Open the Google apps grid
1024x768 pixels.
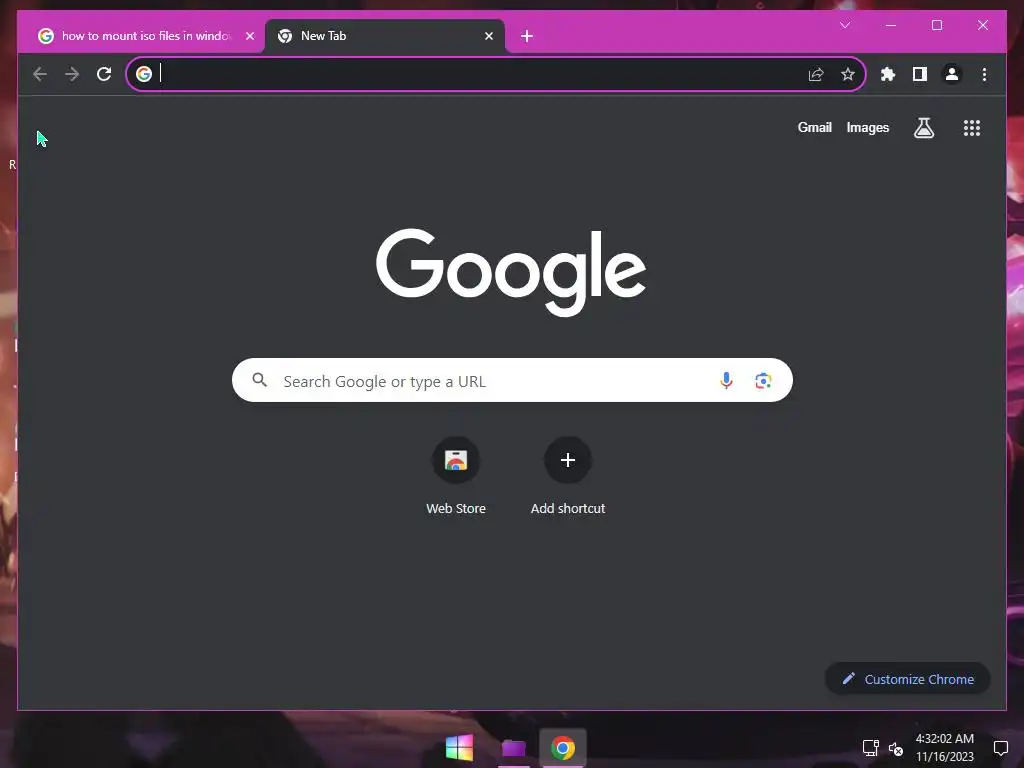click(x=972, y=128)
